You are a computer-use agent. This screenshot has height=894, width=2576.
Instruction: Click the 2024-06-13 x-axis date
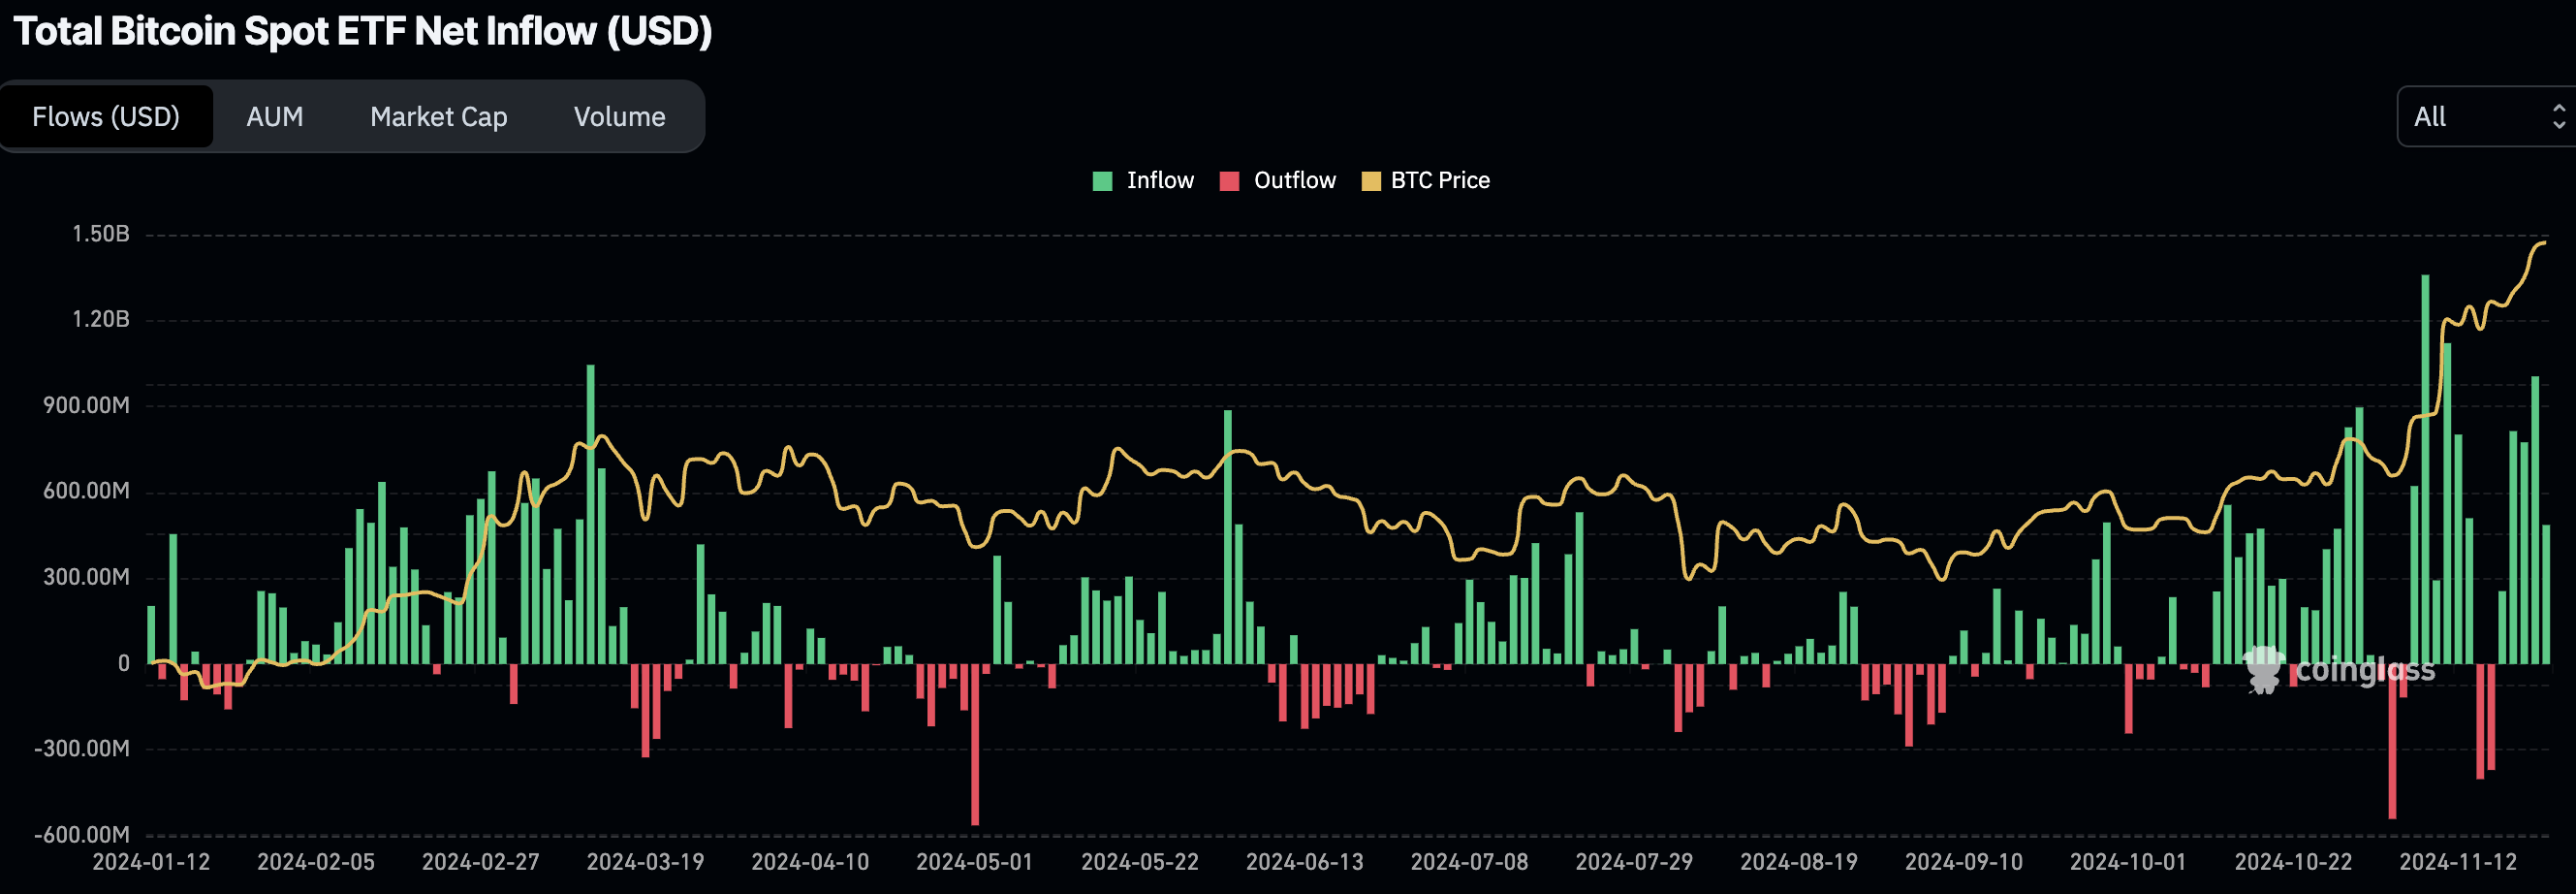tap(1305, 863)
